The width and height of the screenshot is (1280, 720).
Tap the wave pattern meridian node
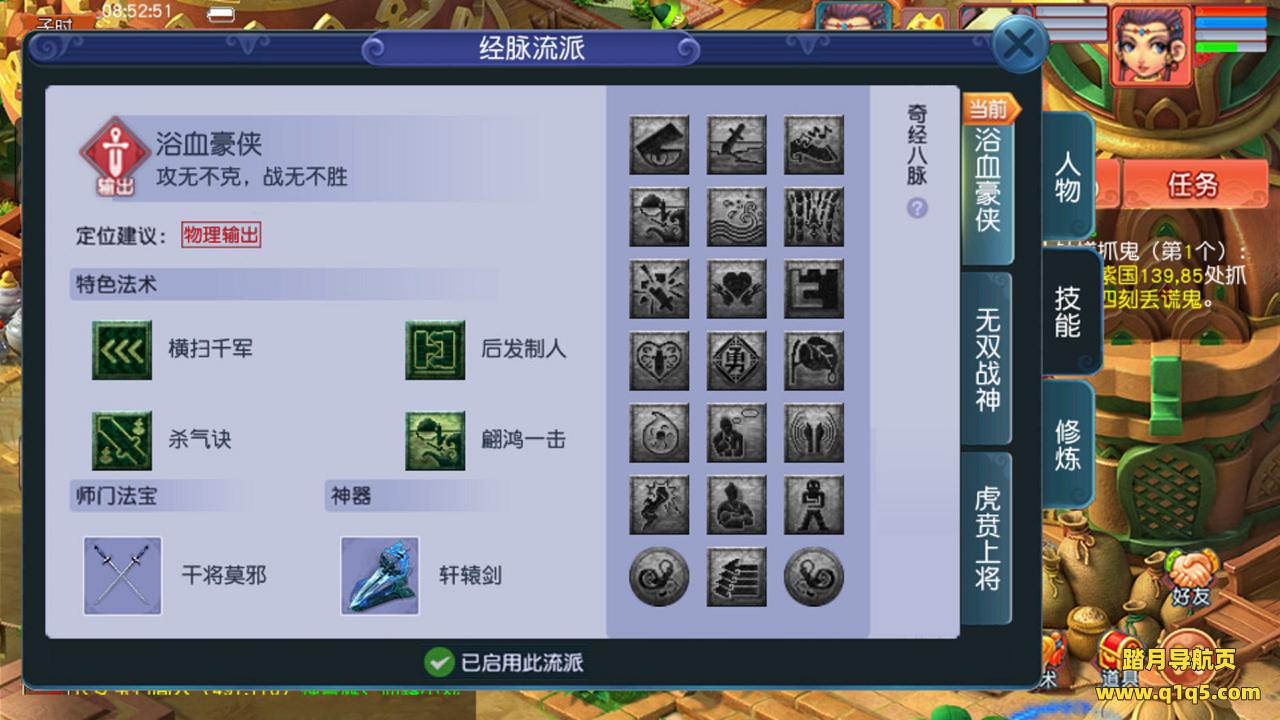[x=737, y=217]
